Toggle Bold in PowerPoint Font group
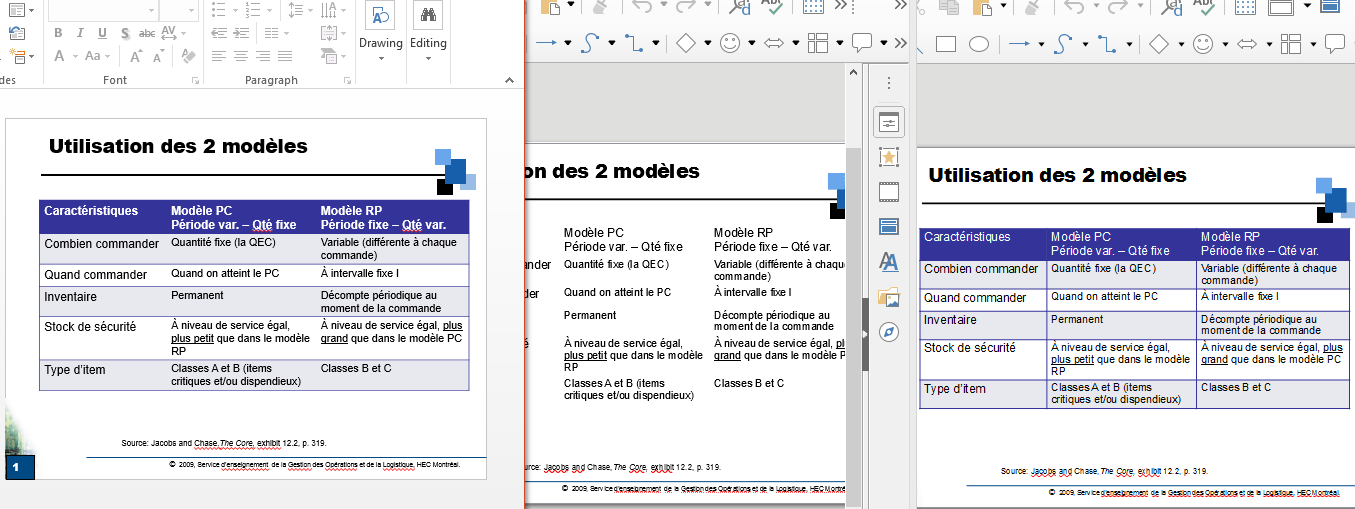 click(58, 33)
